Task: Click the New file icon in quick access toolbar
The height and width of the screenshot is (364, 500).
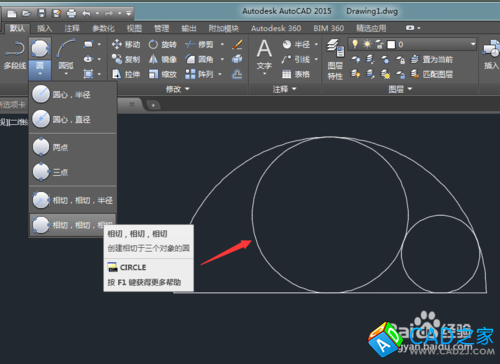Action: pos(12,14)
